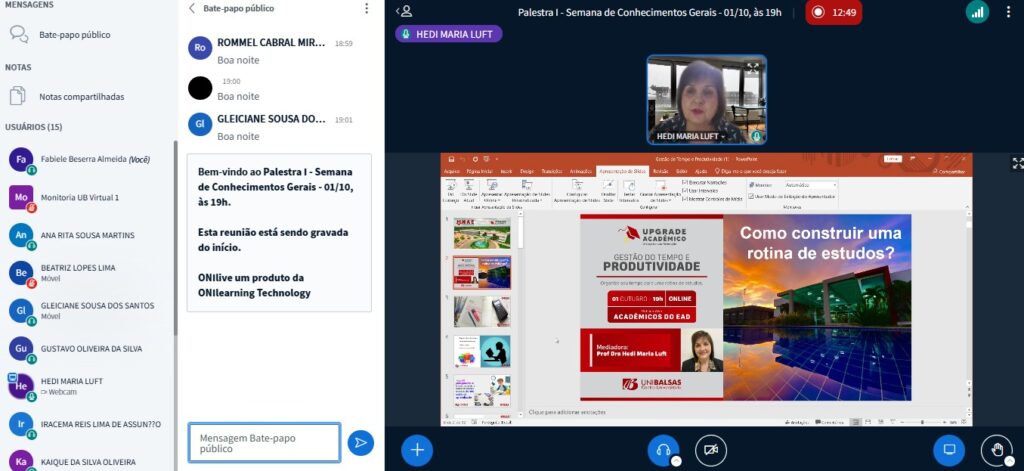Click the headphones audio button
The height and width of the screenshot is (471, 1024).
click(x=661, y=449)
